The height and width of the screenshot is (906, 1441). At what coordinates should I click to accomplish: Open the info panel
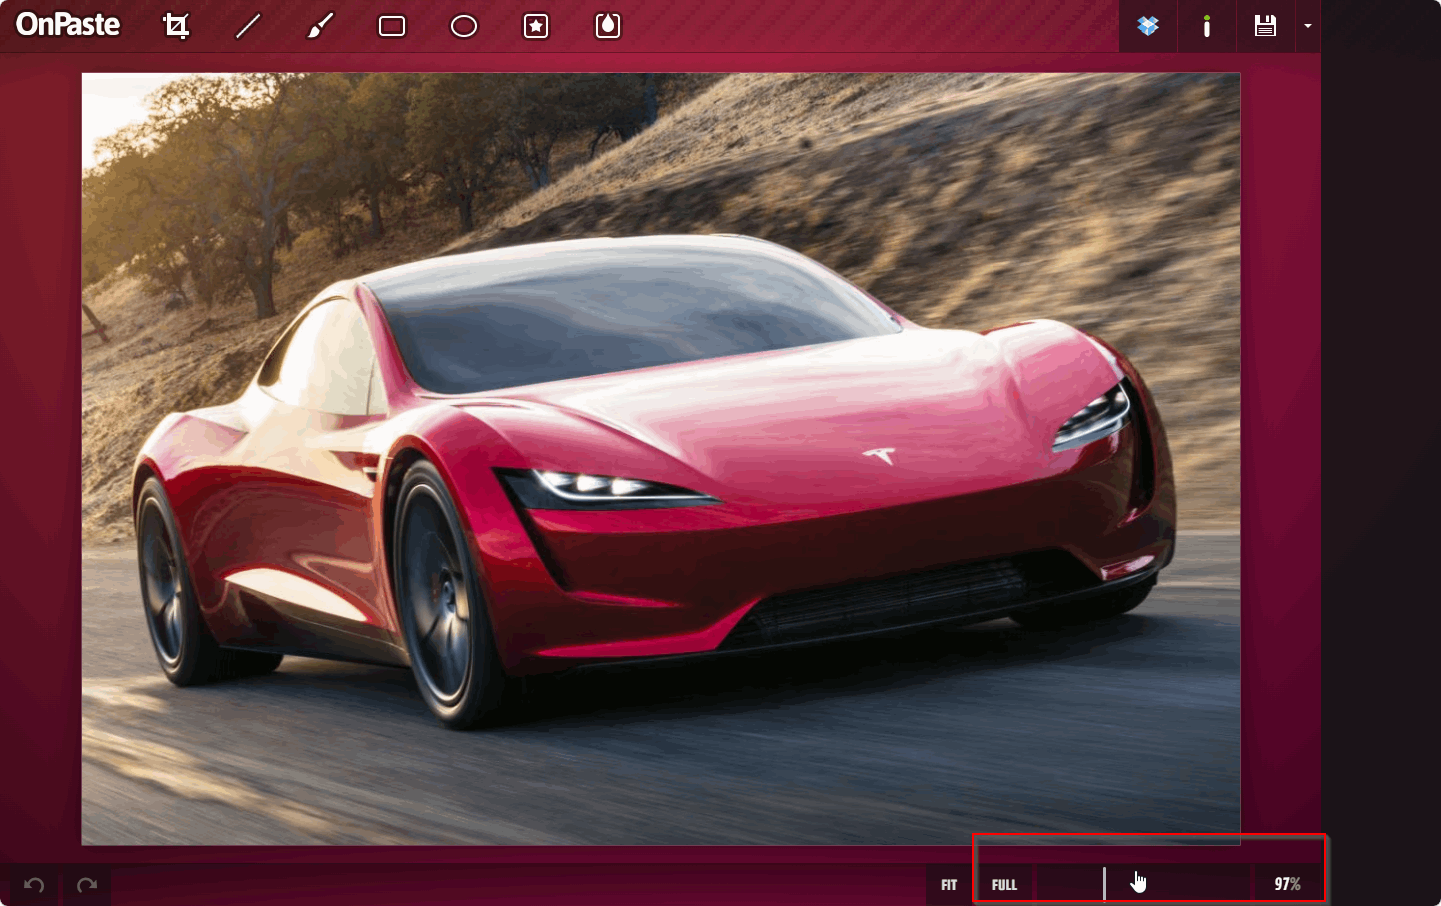[x=1207, y=26]
